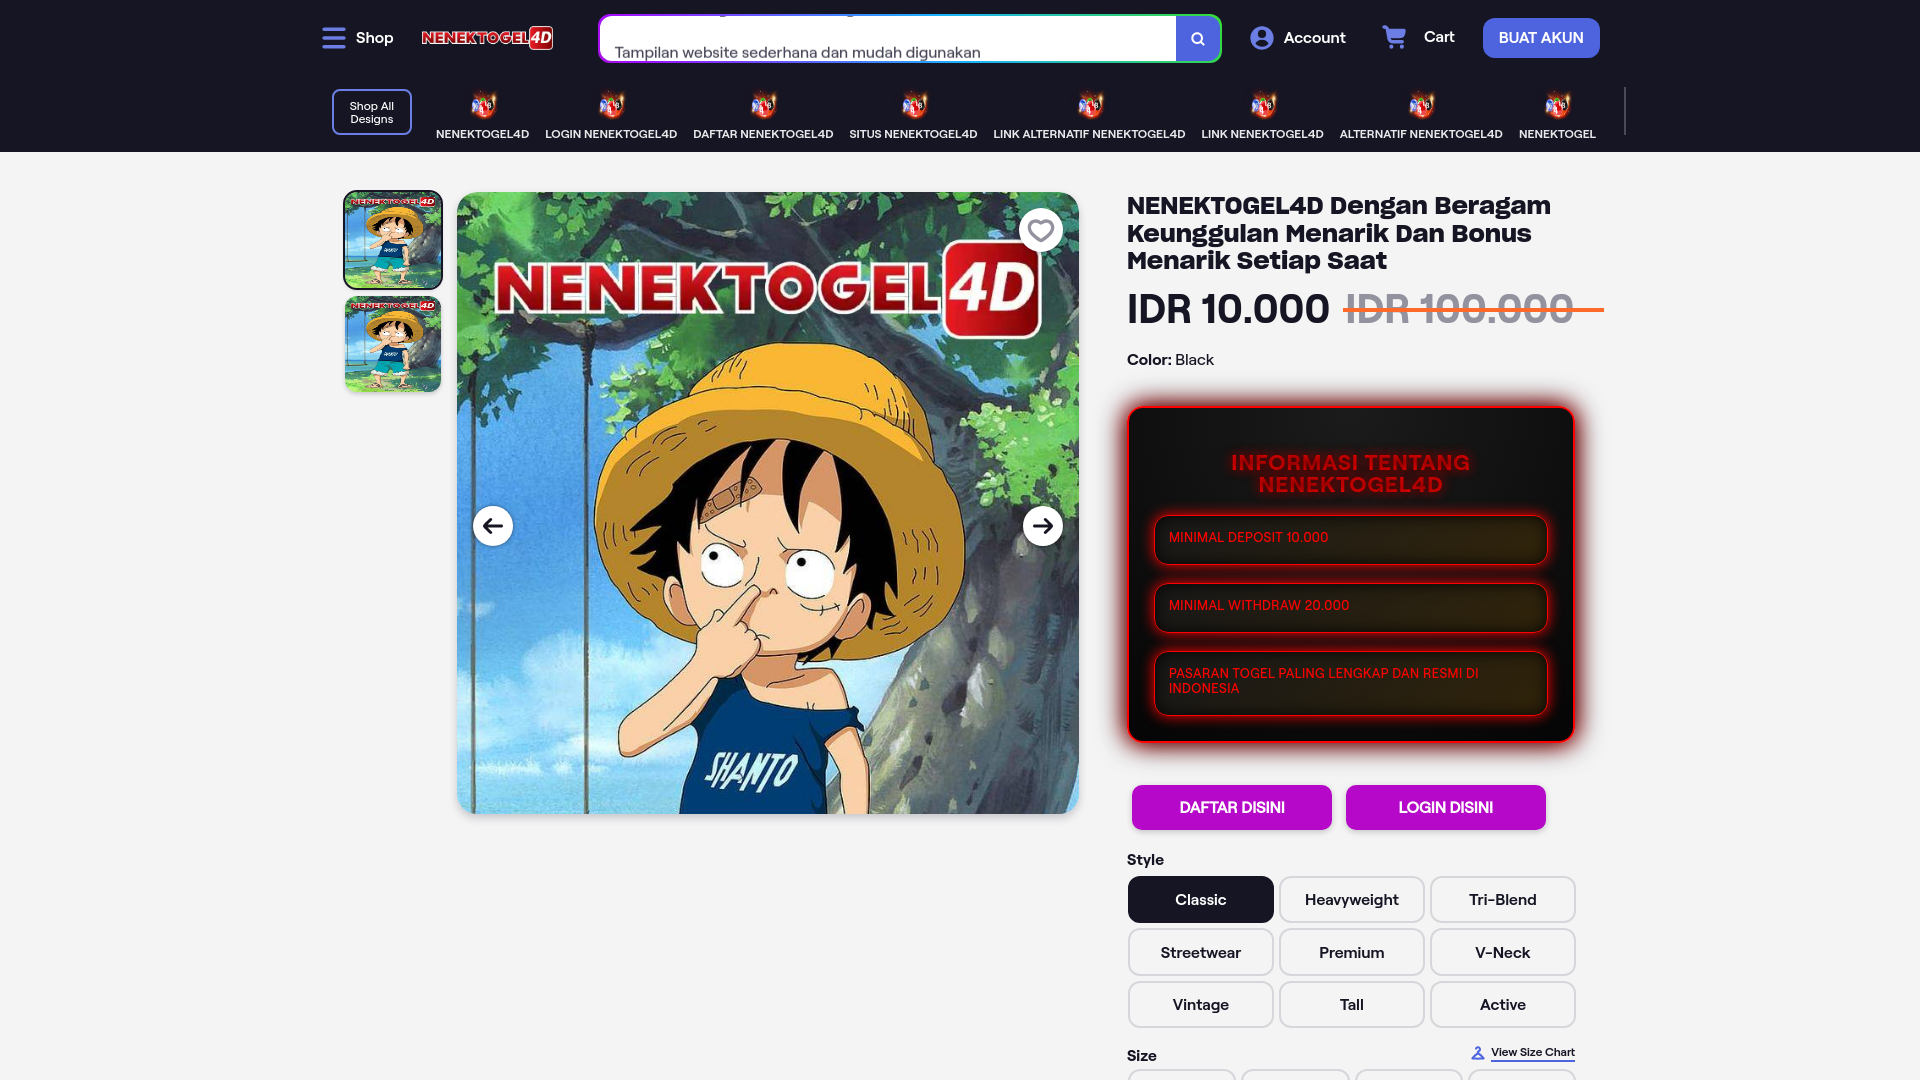The image size is (1920, 1080).
Task: Show next product image with right arrow
Action: (1043, 526)
